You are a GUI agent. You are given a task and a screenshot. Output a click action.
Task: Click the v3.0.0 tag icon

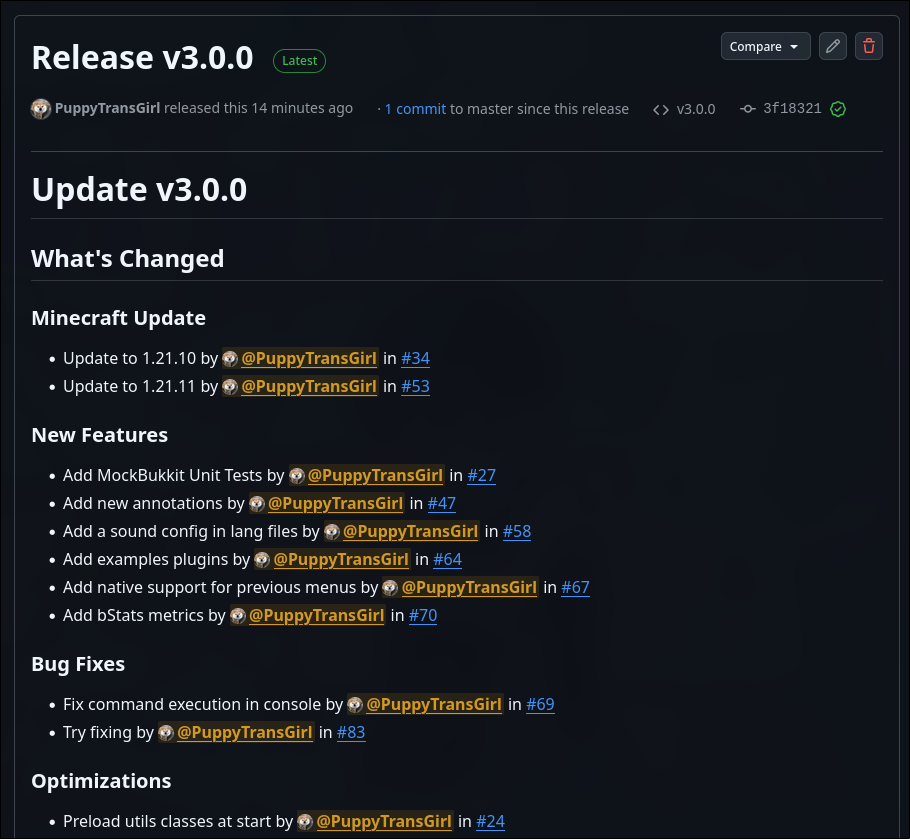tap(661, 109)
